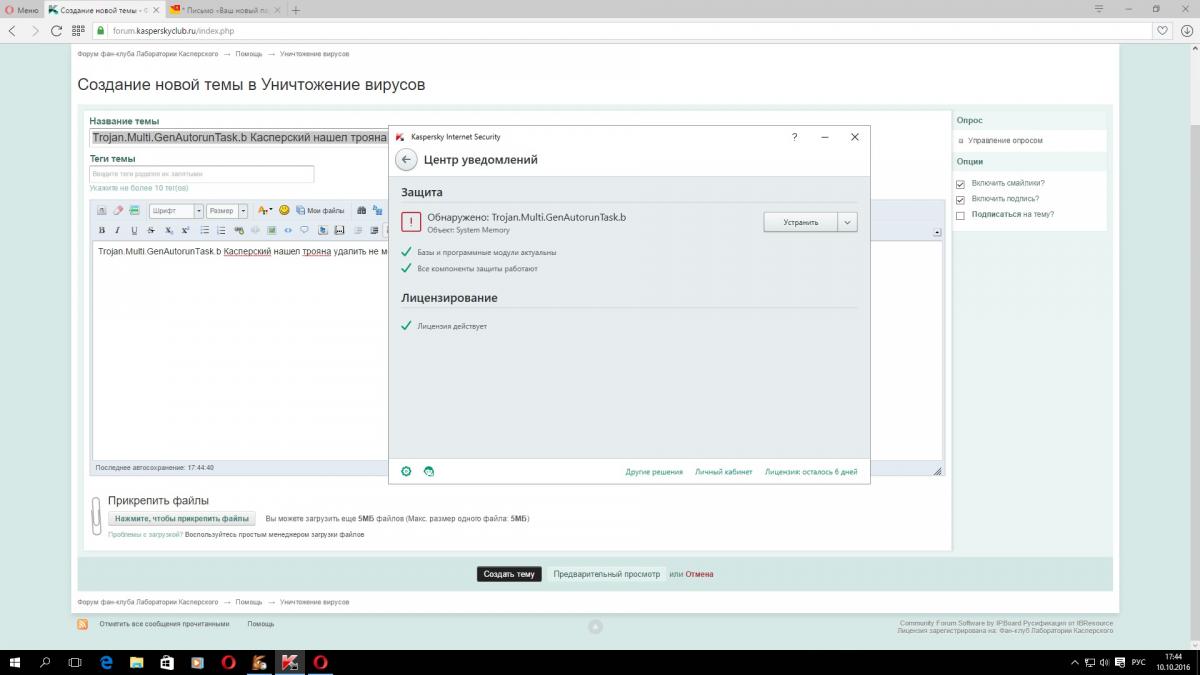Open Kaspersky support agent icon
This screenshot has height=675, width=1200.
point(429,471)
